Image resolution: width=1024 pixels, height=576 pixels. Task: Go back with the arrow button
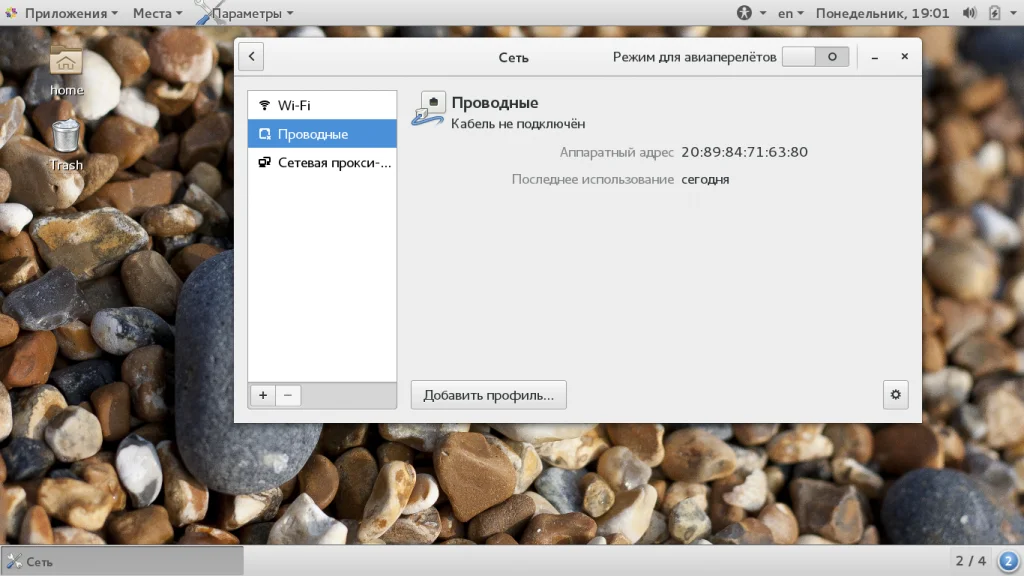(251, 56)
